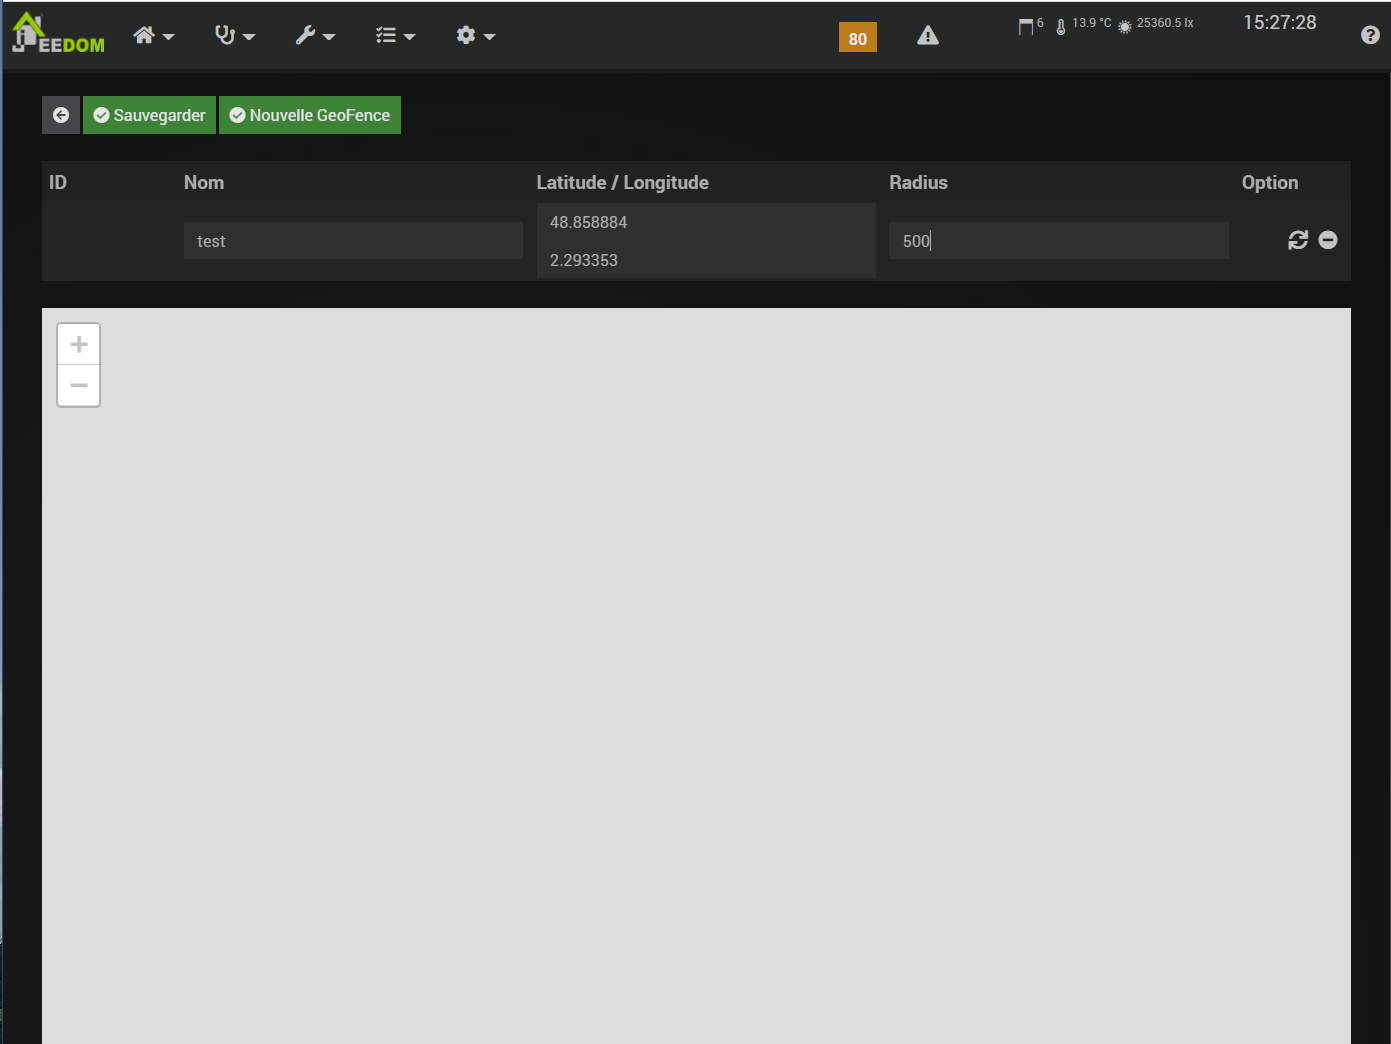Viewport: 1391px width, 1044px height.
Task: Expand the wrench Tools menu
Action: [315, 36]
